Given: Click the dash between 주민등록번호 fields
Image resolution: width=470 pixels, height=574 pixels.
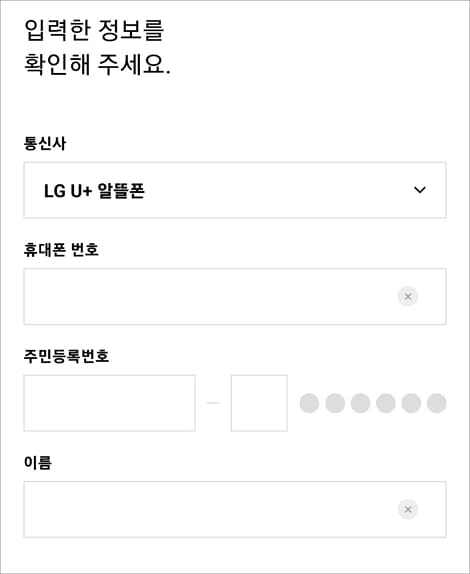Looking at the screenshot, I should (213, 403).
